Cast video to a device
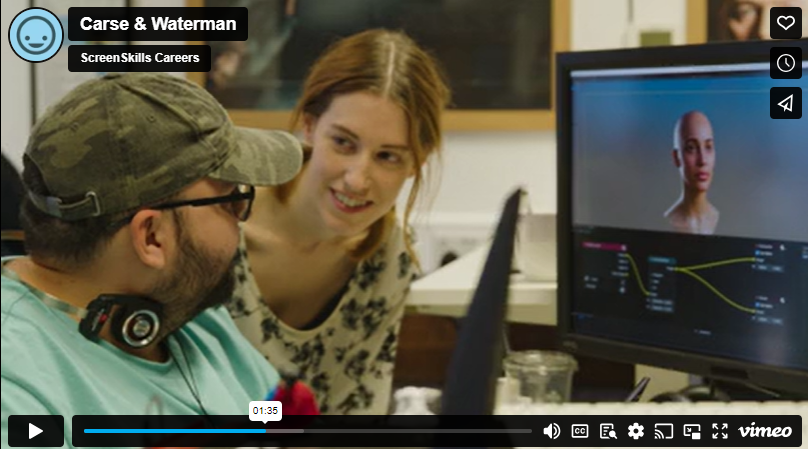This screenshot has height=449, width=808. point(663,431)
